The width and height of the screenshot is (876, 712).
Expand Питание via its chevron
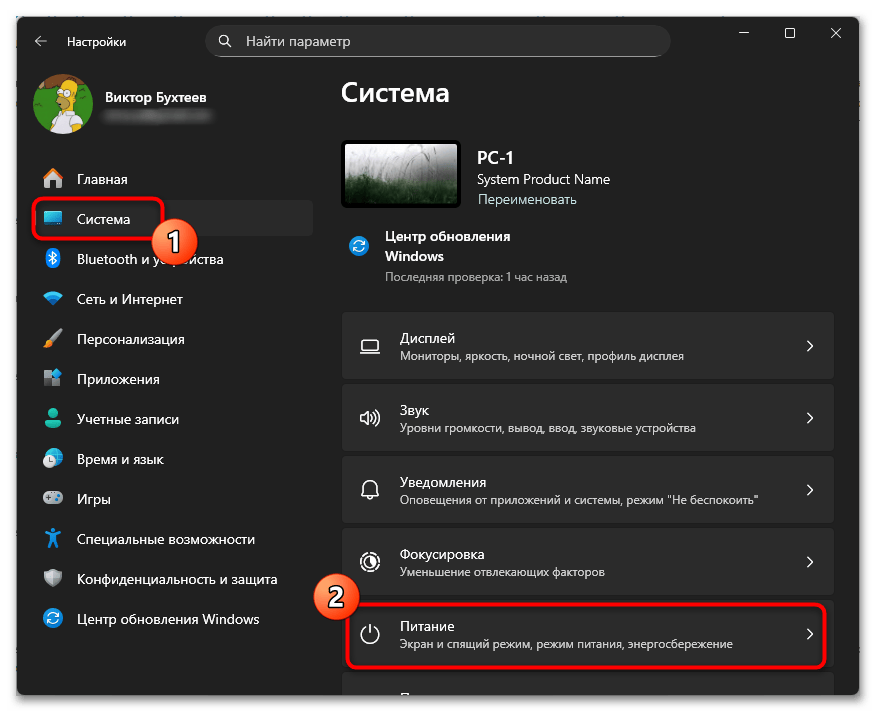pos(810,634)
